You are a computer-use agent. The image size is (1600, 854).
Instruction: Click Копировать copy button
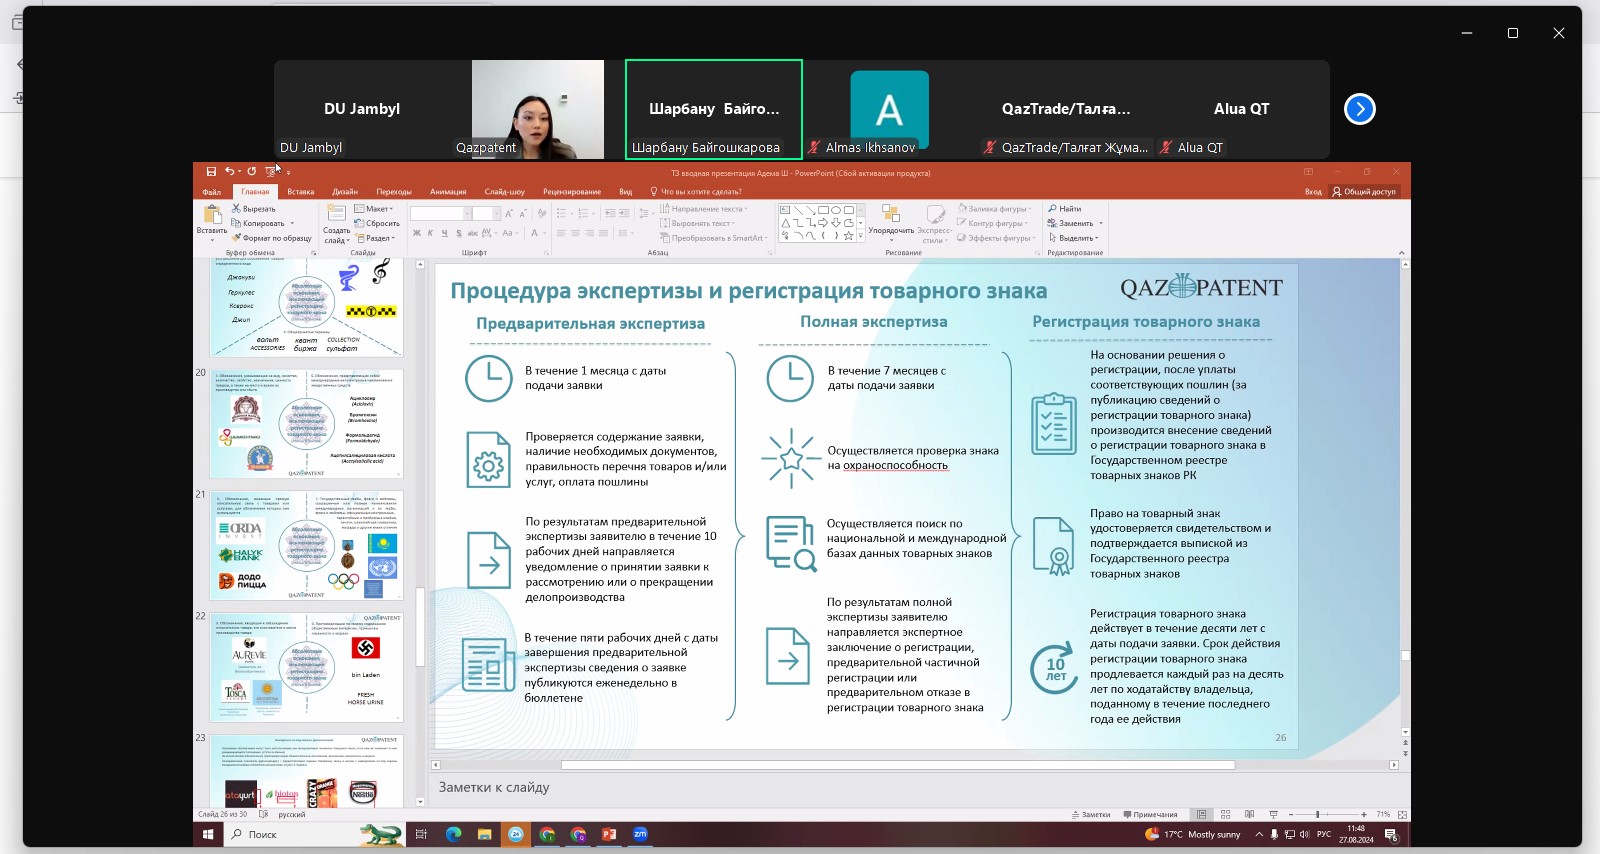(x=258, y=223)
